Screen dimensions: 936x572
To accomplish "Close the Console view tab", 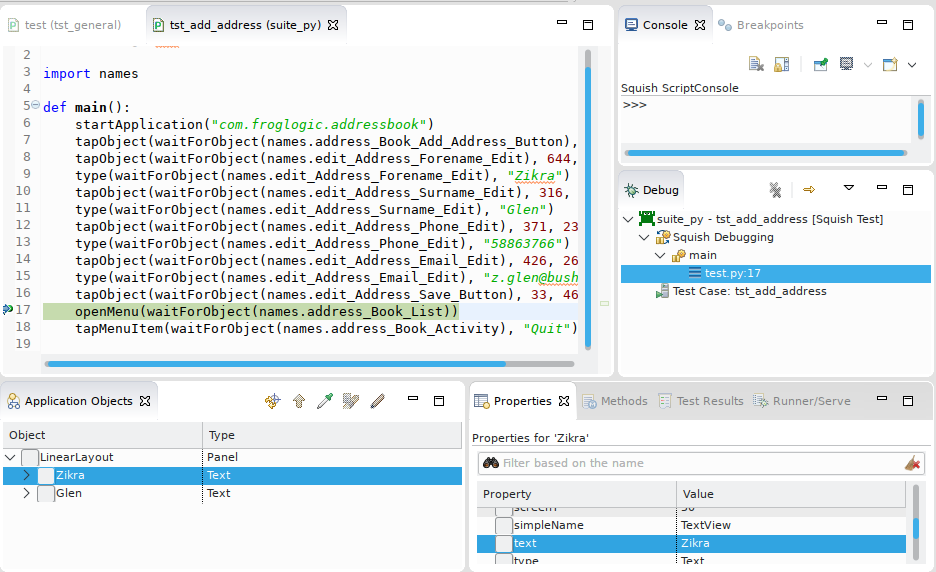I will tap(700, 25).
